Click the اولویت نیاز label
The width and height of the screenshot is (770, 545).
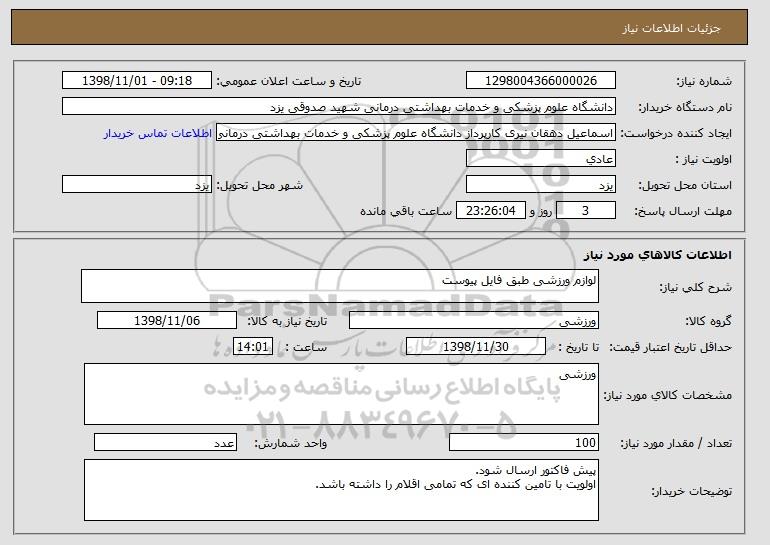[703, 160]
